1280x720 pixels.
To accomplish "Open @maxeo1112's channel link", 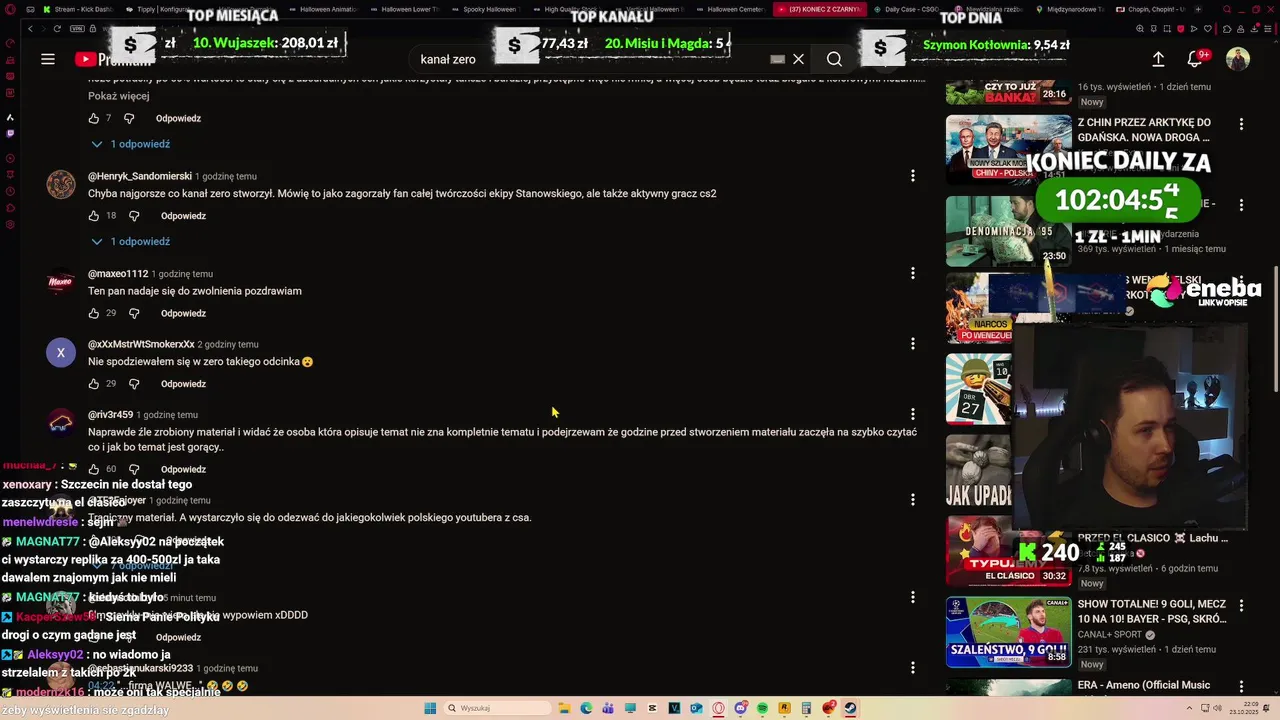I will (118, 273).
